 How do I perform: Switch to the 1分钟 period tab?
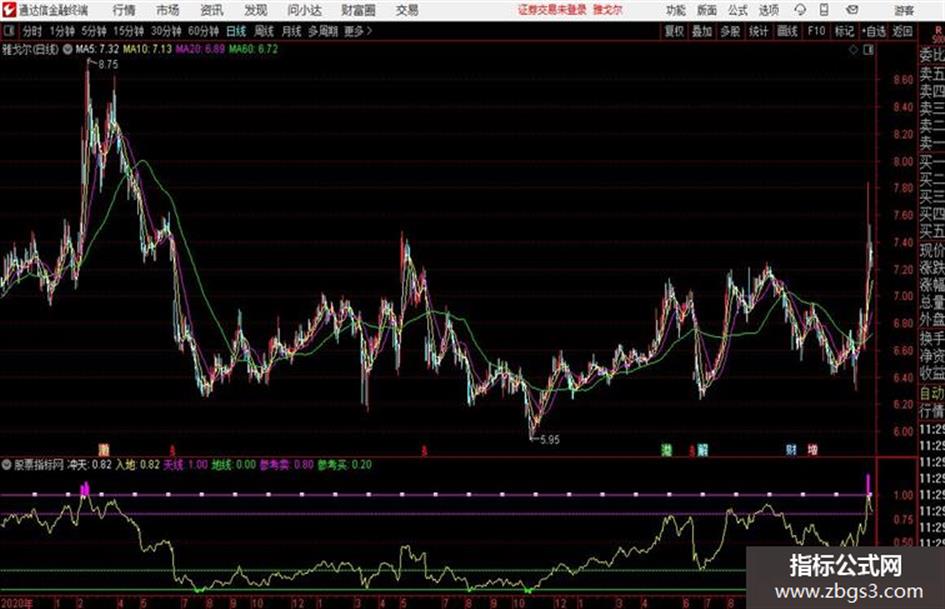[61, 31]
